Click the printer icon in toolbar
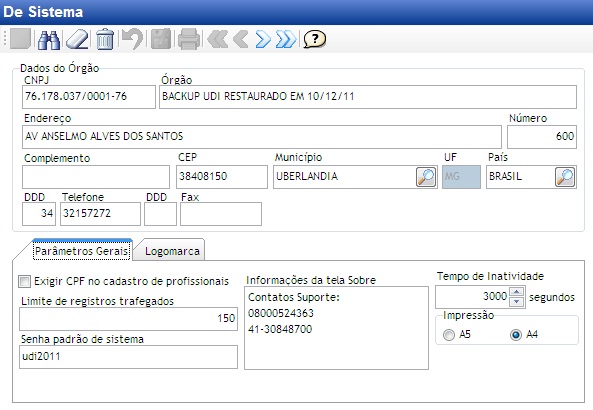The image size is (593, 410). (x=189, y=39)
